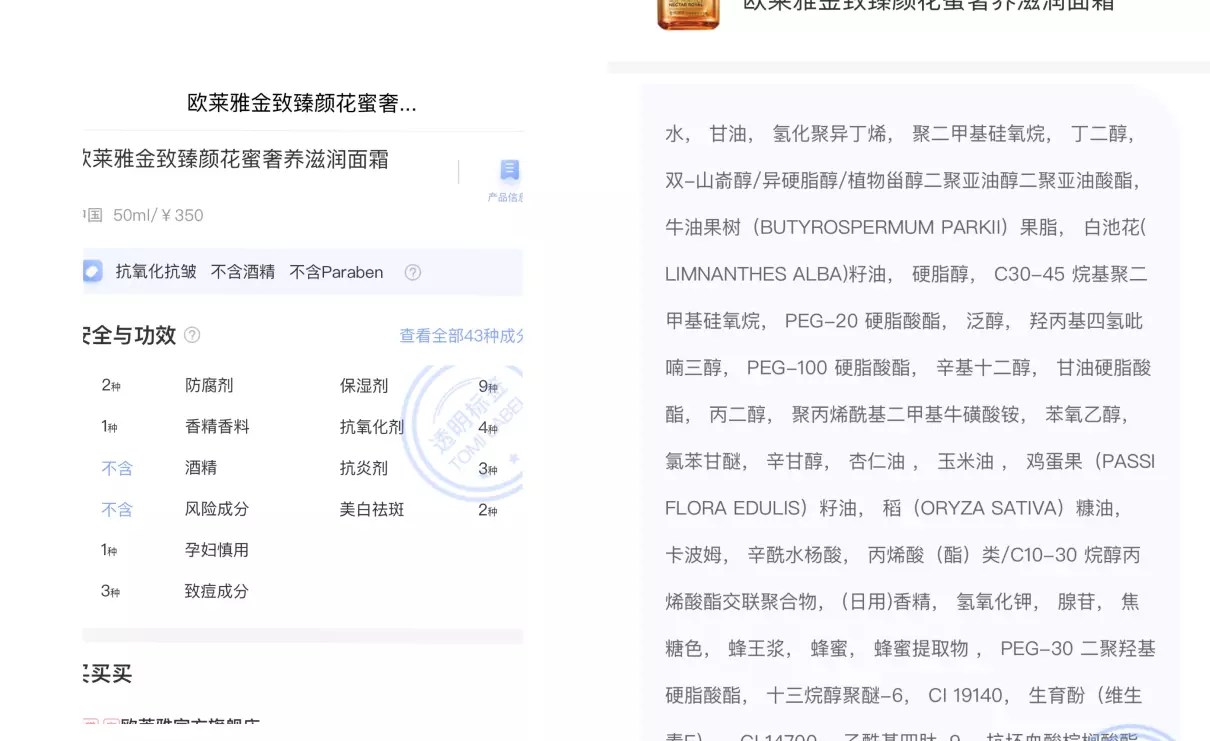
Task: Open the product bottle thumbnail at top
Action: point(688,14)
